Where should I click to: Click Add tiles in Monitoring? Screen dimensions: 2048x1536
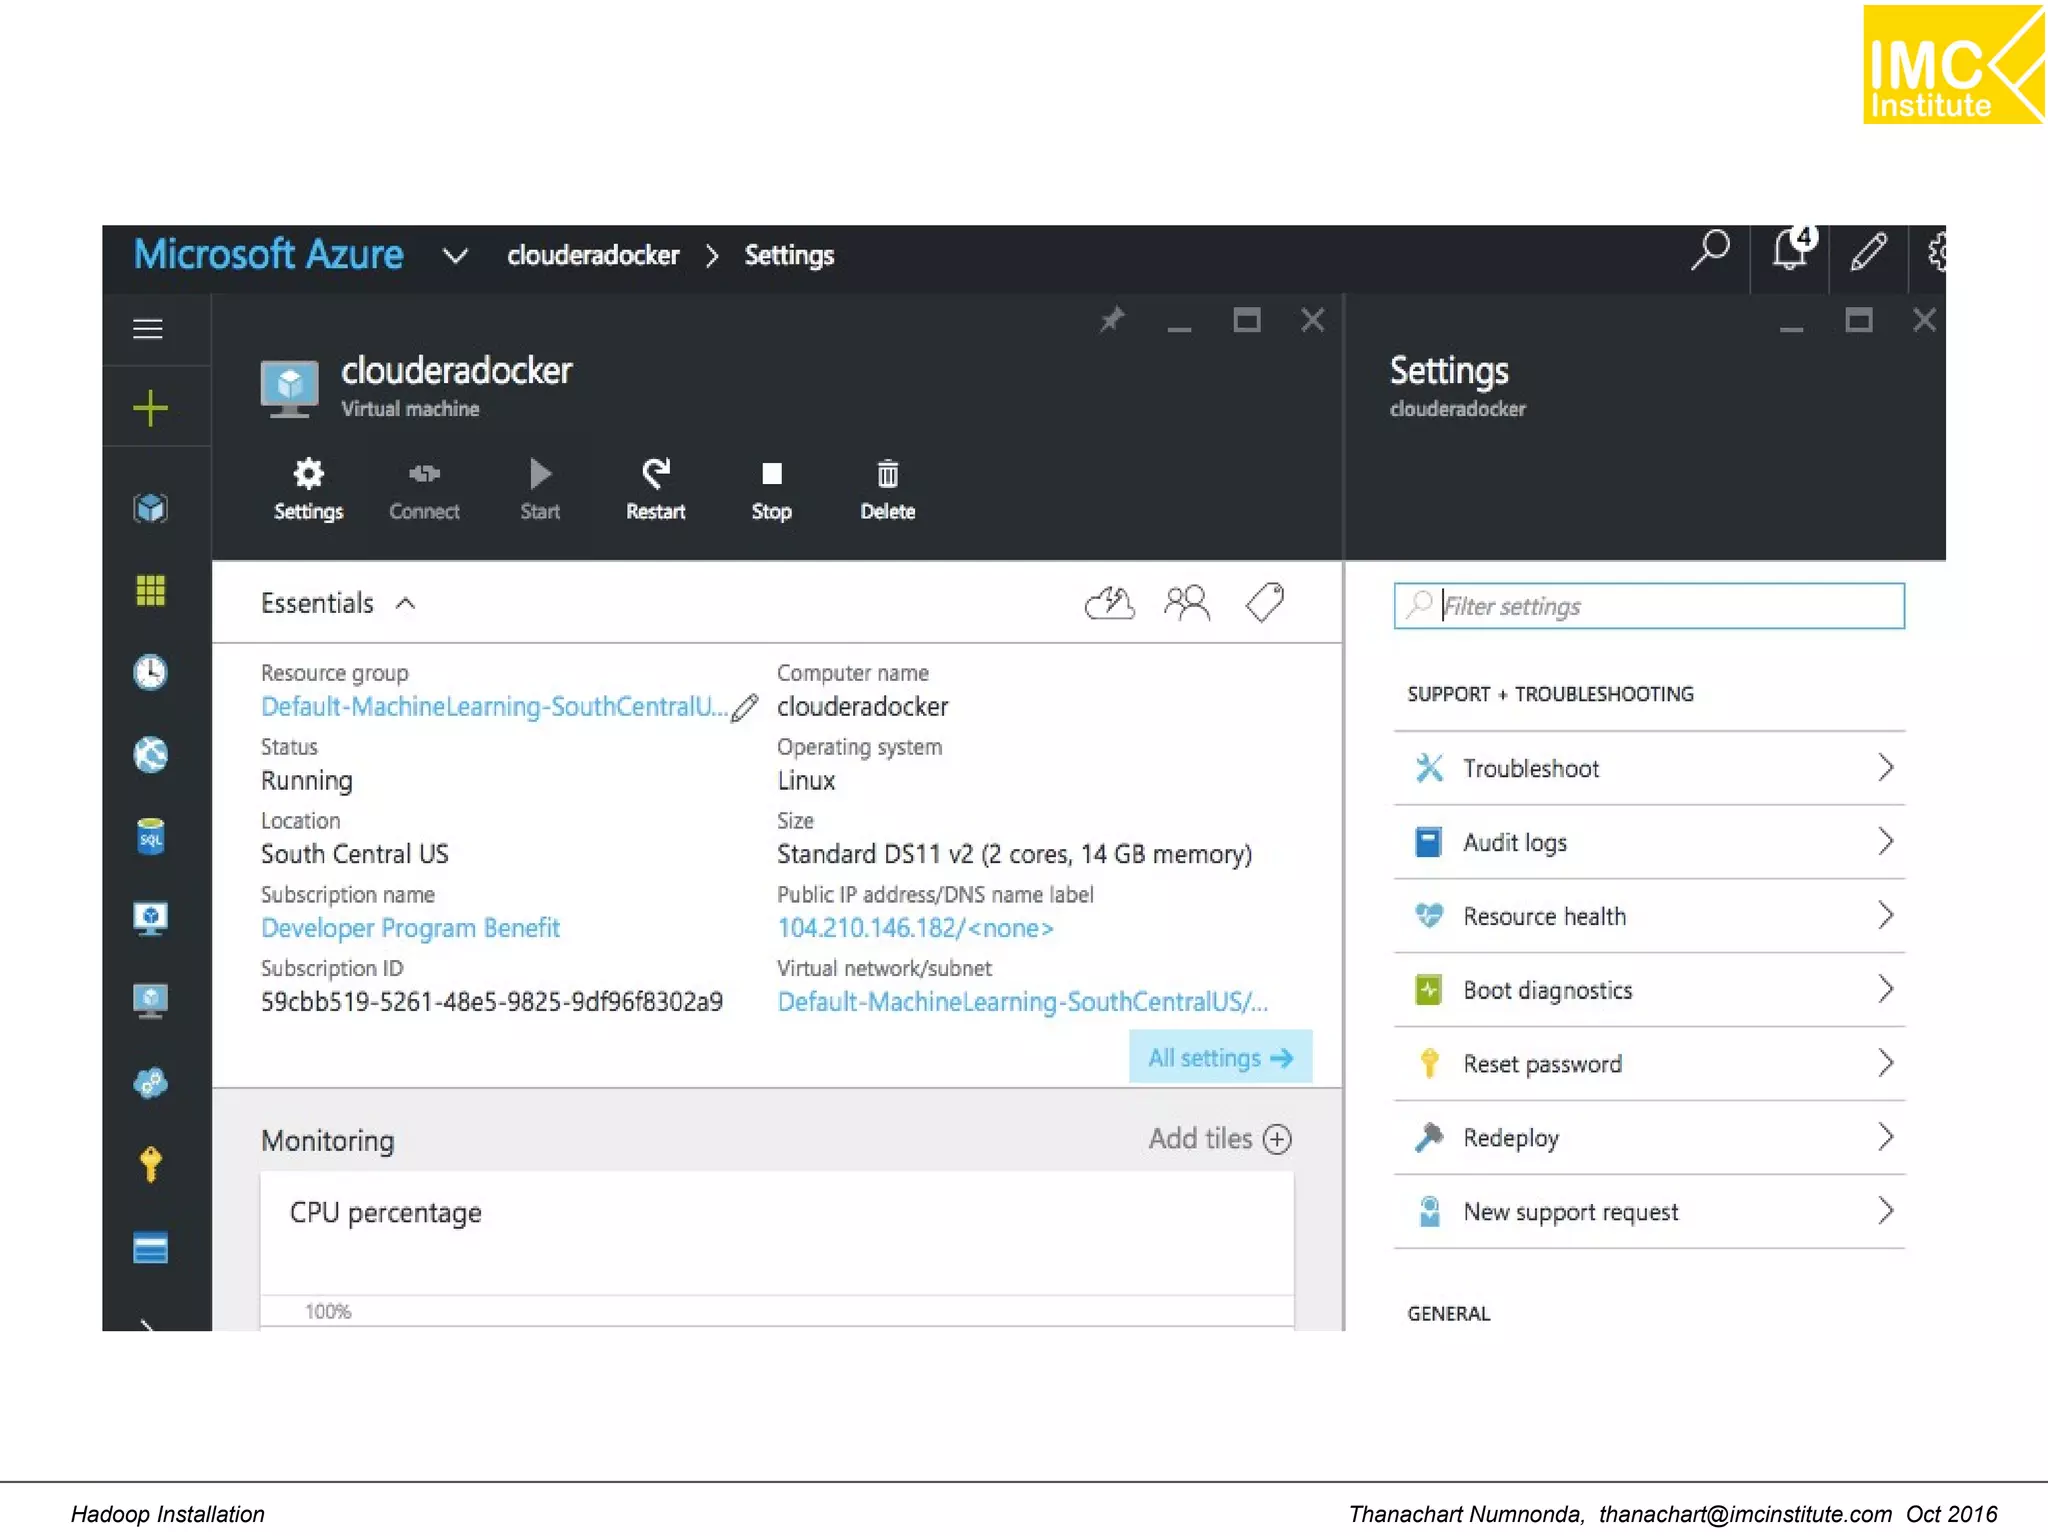(x=1220, y=1139)
